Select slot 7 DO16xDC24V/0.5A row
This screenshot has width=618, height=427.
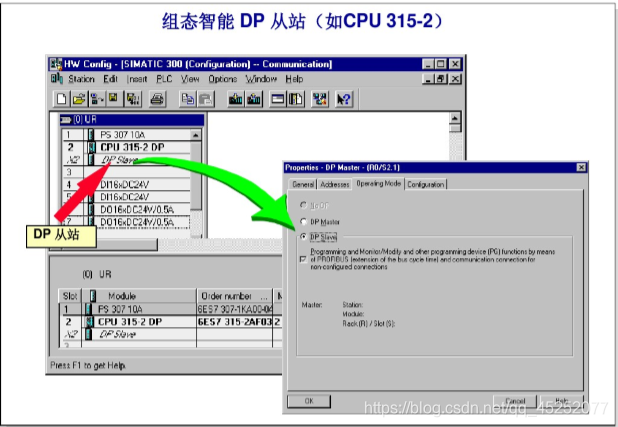[x=127, y=222]
